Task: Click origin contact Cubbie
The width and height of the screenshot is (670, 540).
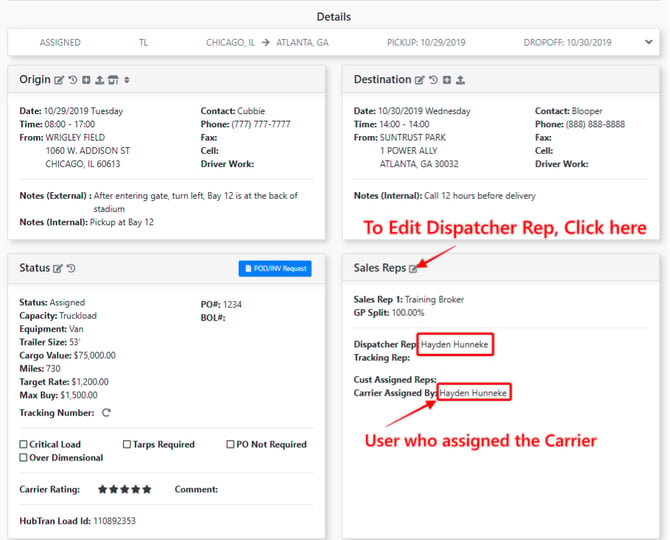Action: [251, 111]
